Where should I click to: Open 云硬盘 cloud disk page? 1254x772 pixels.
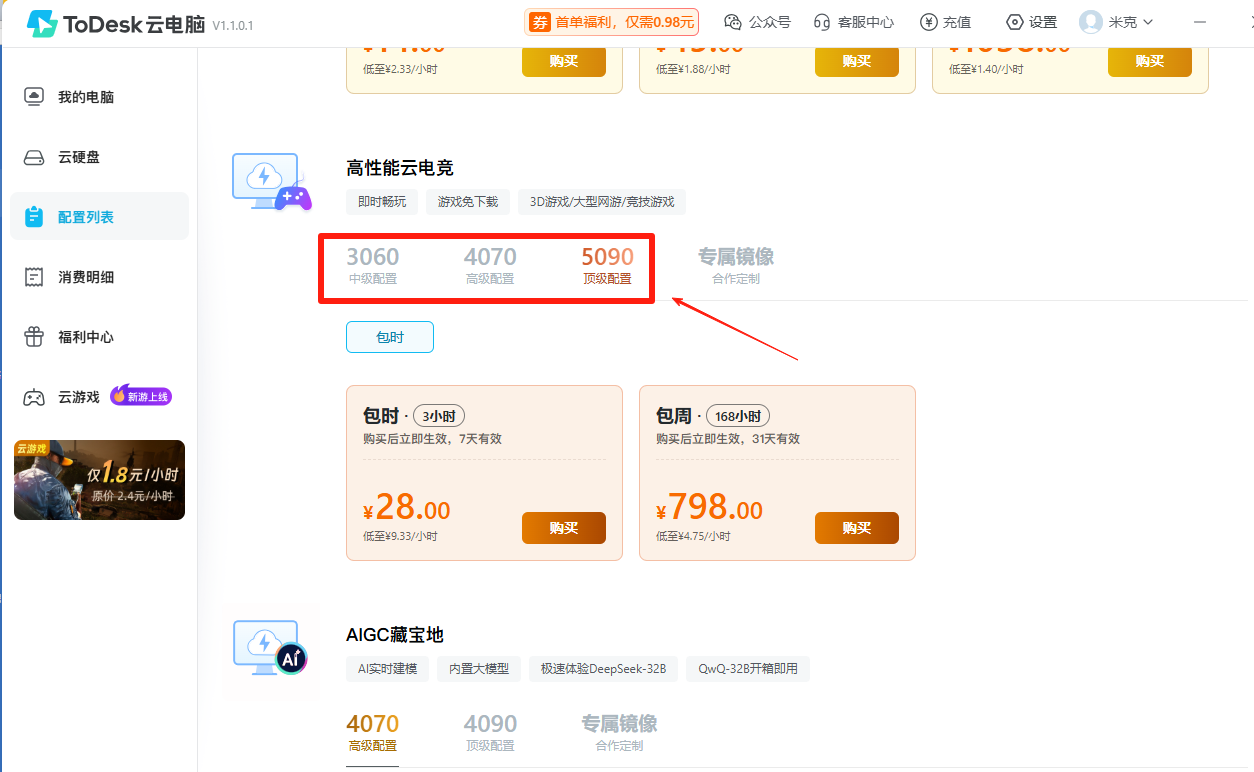coord(99,157)
